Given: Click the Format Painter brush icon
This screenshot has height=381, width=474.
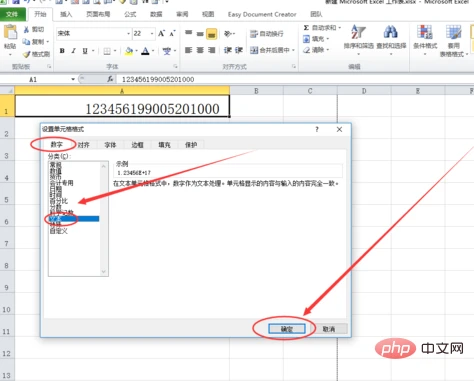Looking at the screenshot, I should pos(26,54).
